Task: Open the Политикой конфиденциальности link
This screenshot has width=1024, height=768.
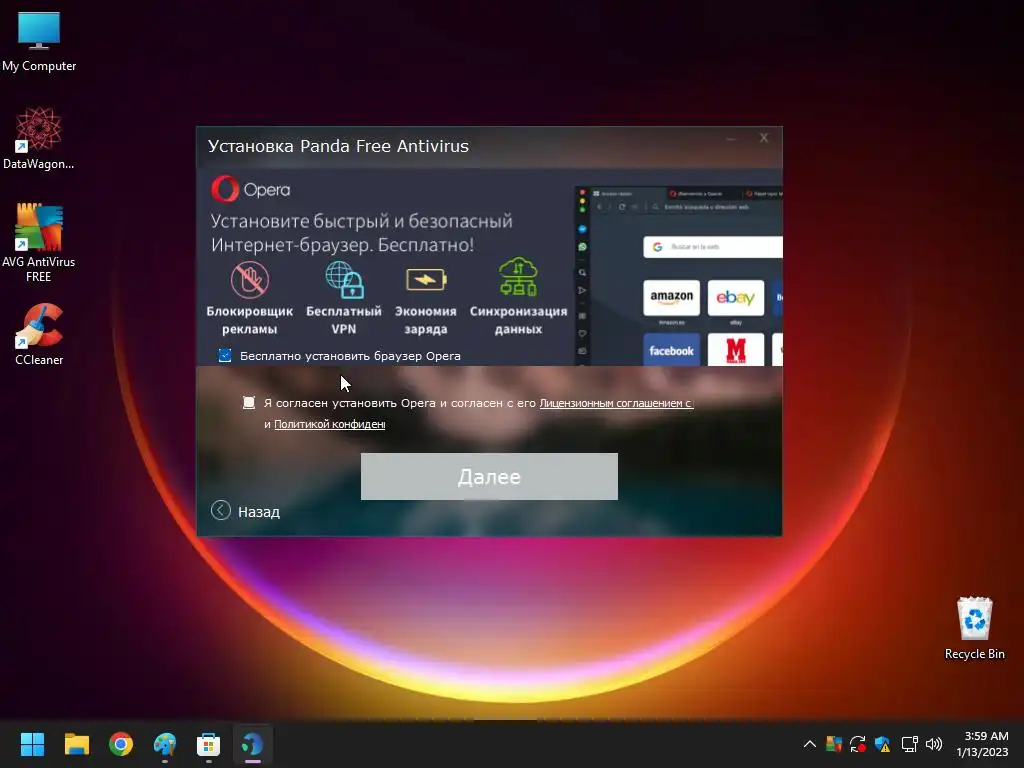Action: [330, 424]
